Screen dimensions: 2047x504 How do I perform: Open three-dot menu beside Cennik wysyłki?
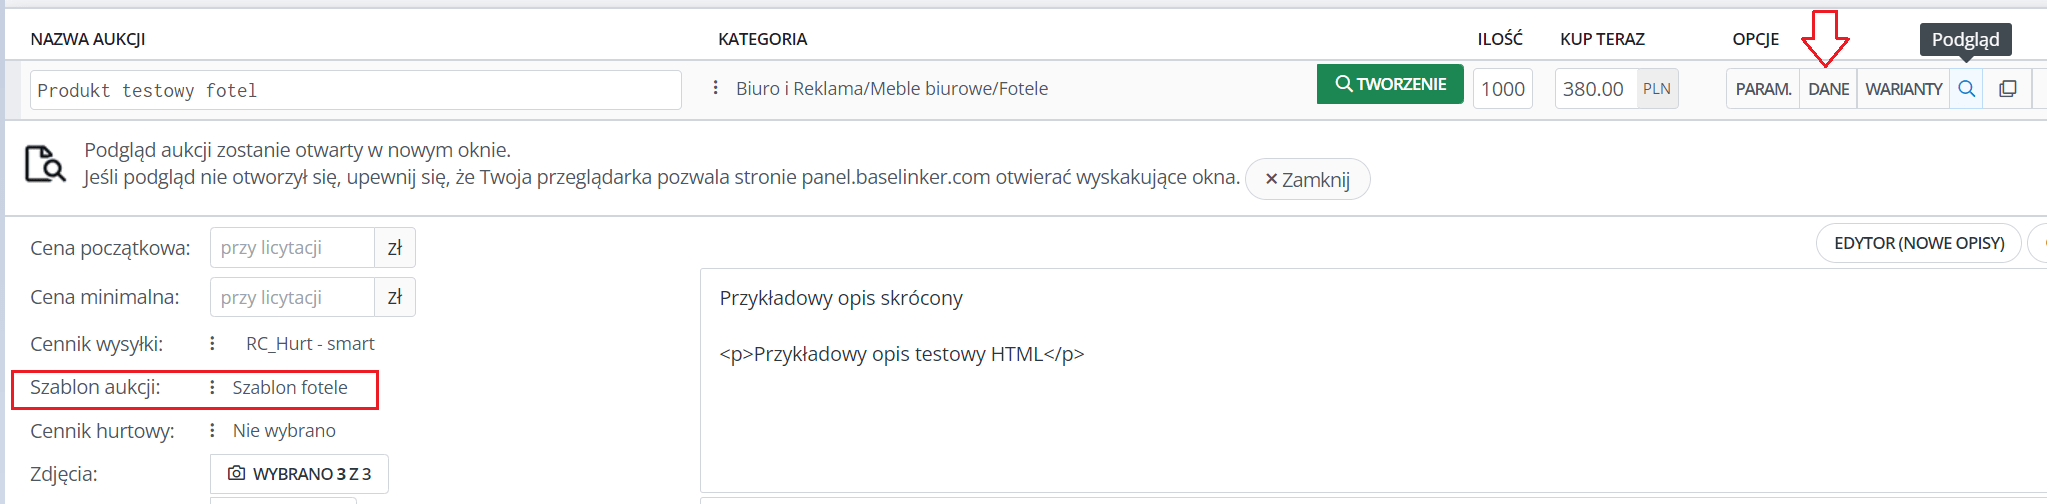tap(212, 343)
